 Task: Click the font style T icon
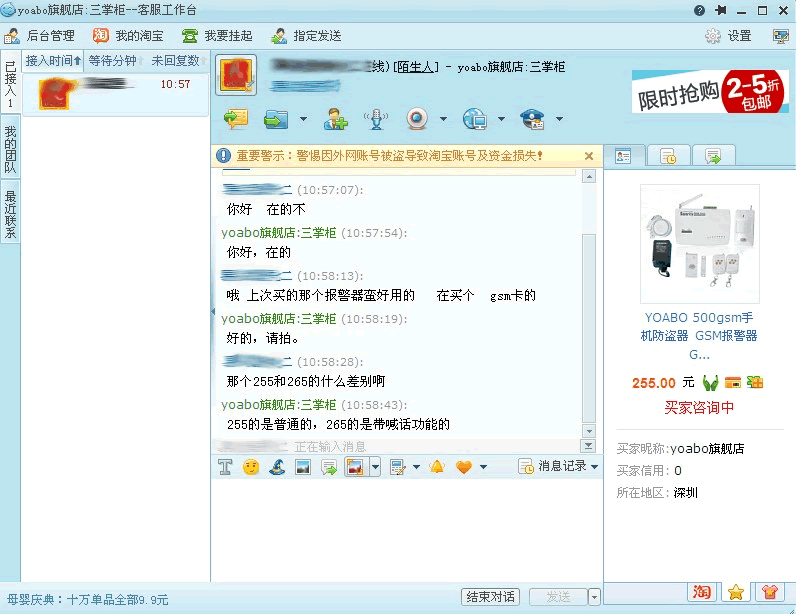click(225, 467)
